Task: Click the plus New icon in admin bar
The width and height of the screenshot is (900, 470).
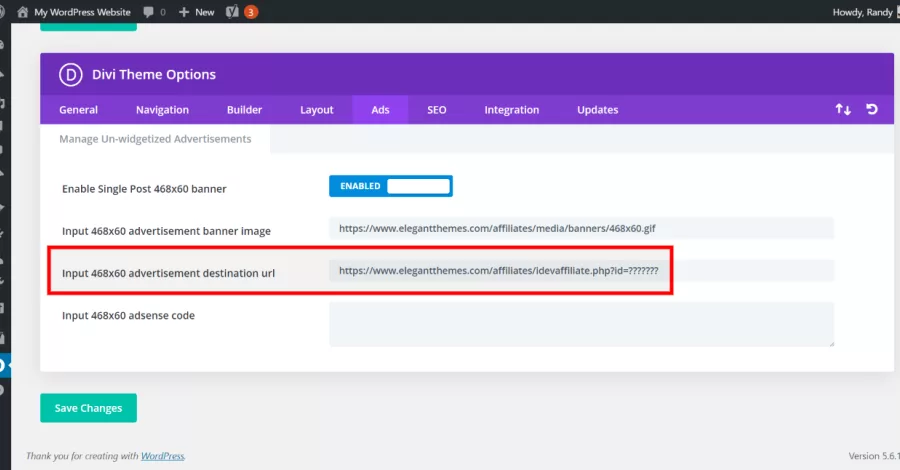Action: tap(184, 12)
